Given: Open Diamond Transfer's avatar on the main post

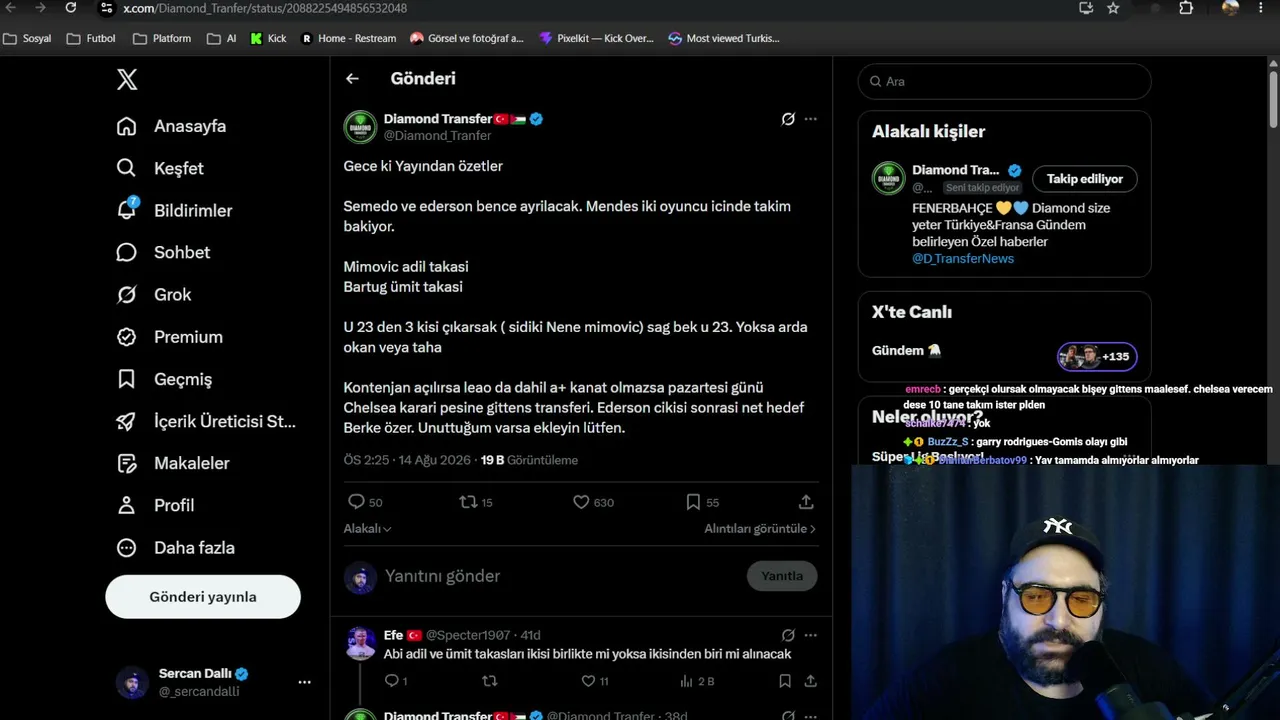Looking at the screenshot, I should pyautogui.click(x=360, y=127).
